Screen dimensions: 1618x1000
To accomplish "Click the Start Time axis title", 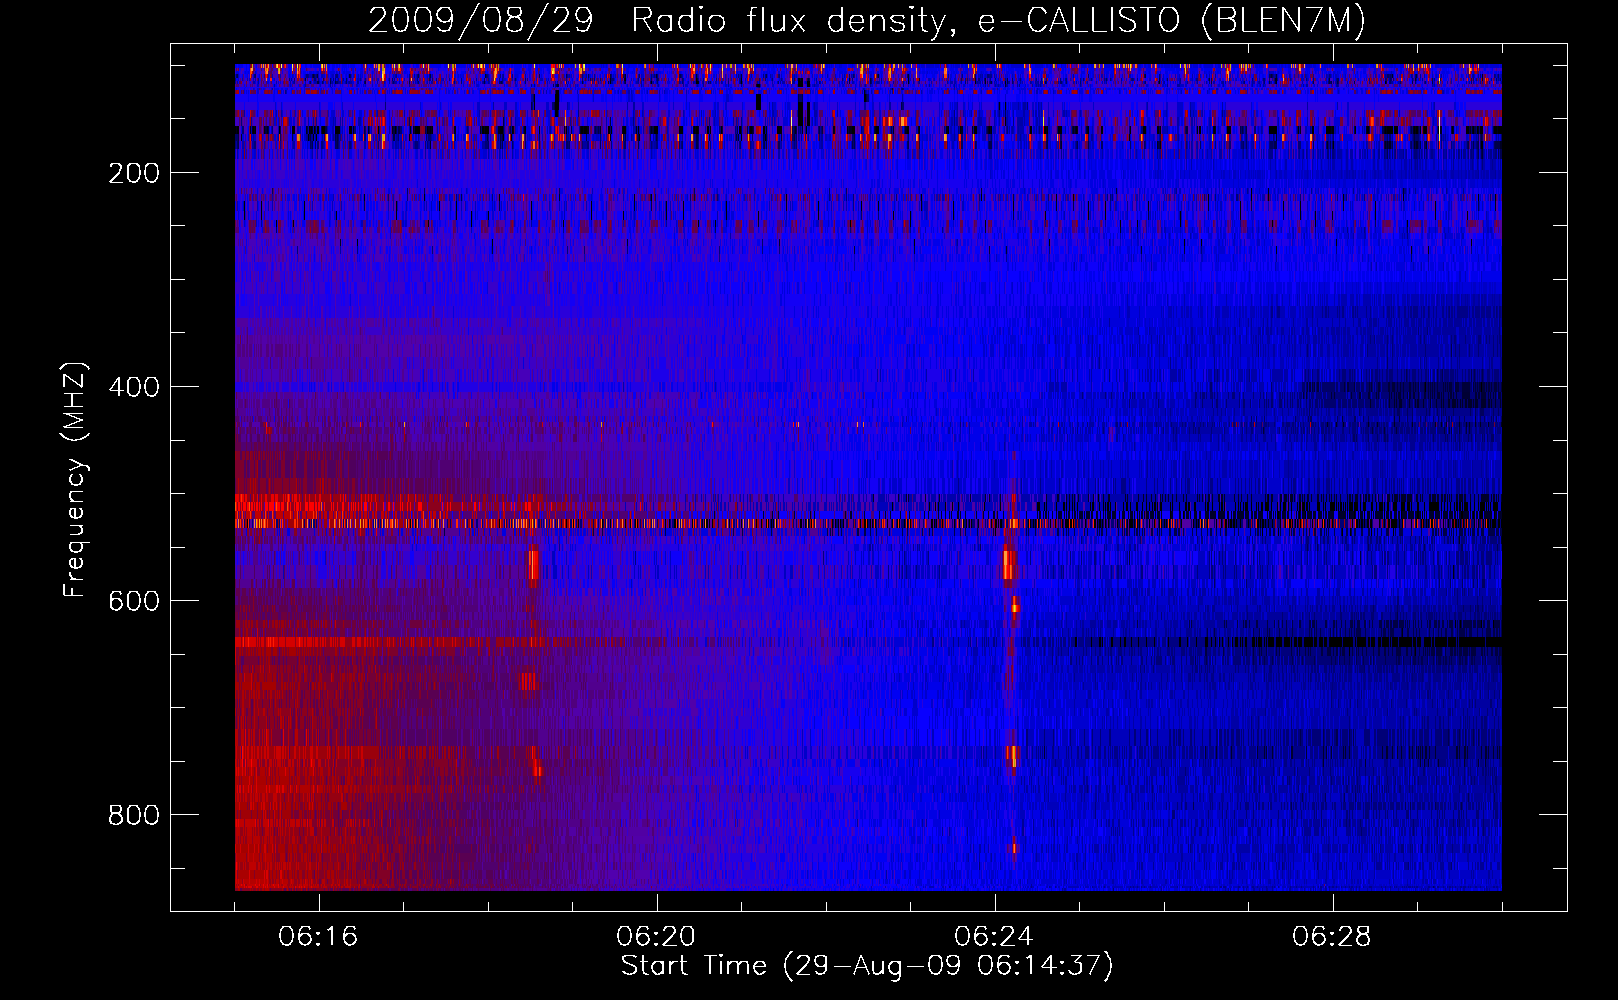I will (x=867, y=966).
